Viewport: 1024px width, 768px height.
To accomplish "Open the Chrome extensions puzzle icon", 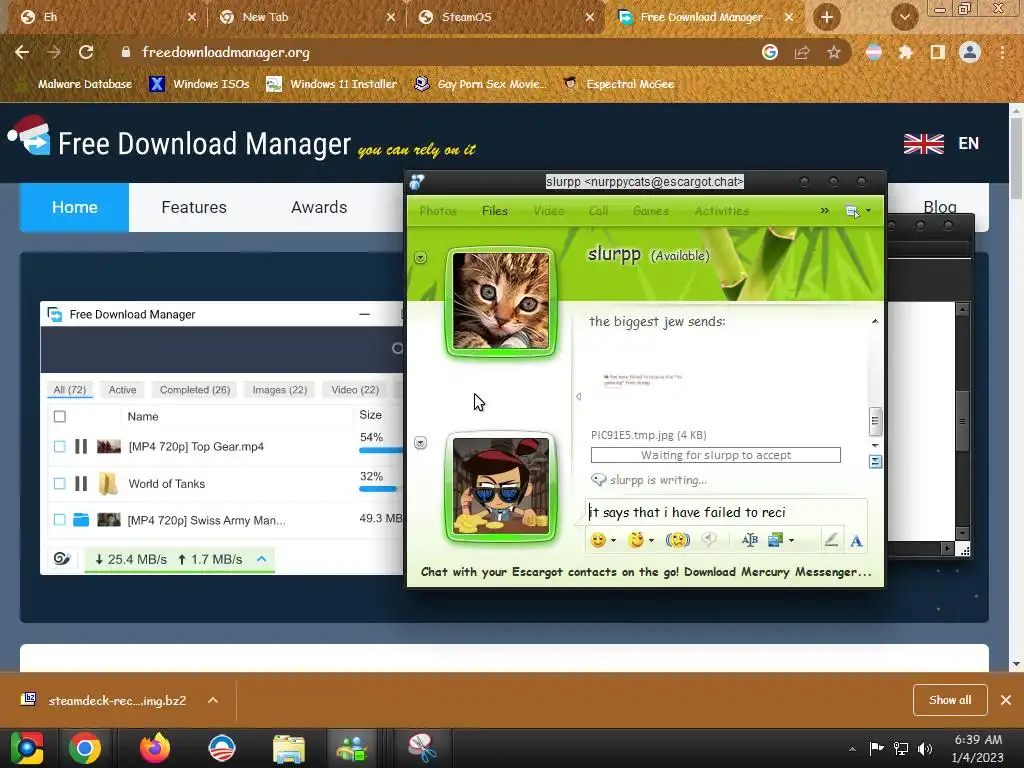I will pos(906,52).
